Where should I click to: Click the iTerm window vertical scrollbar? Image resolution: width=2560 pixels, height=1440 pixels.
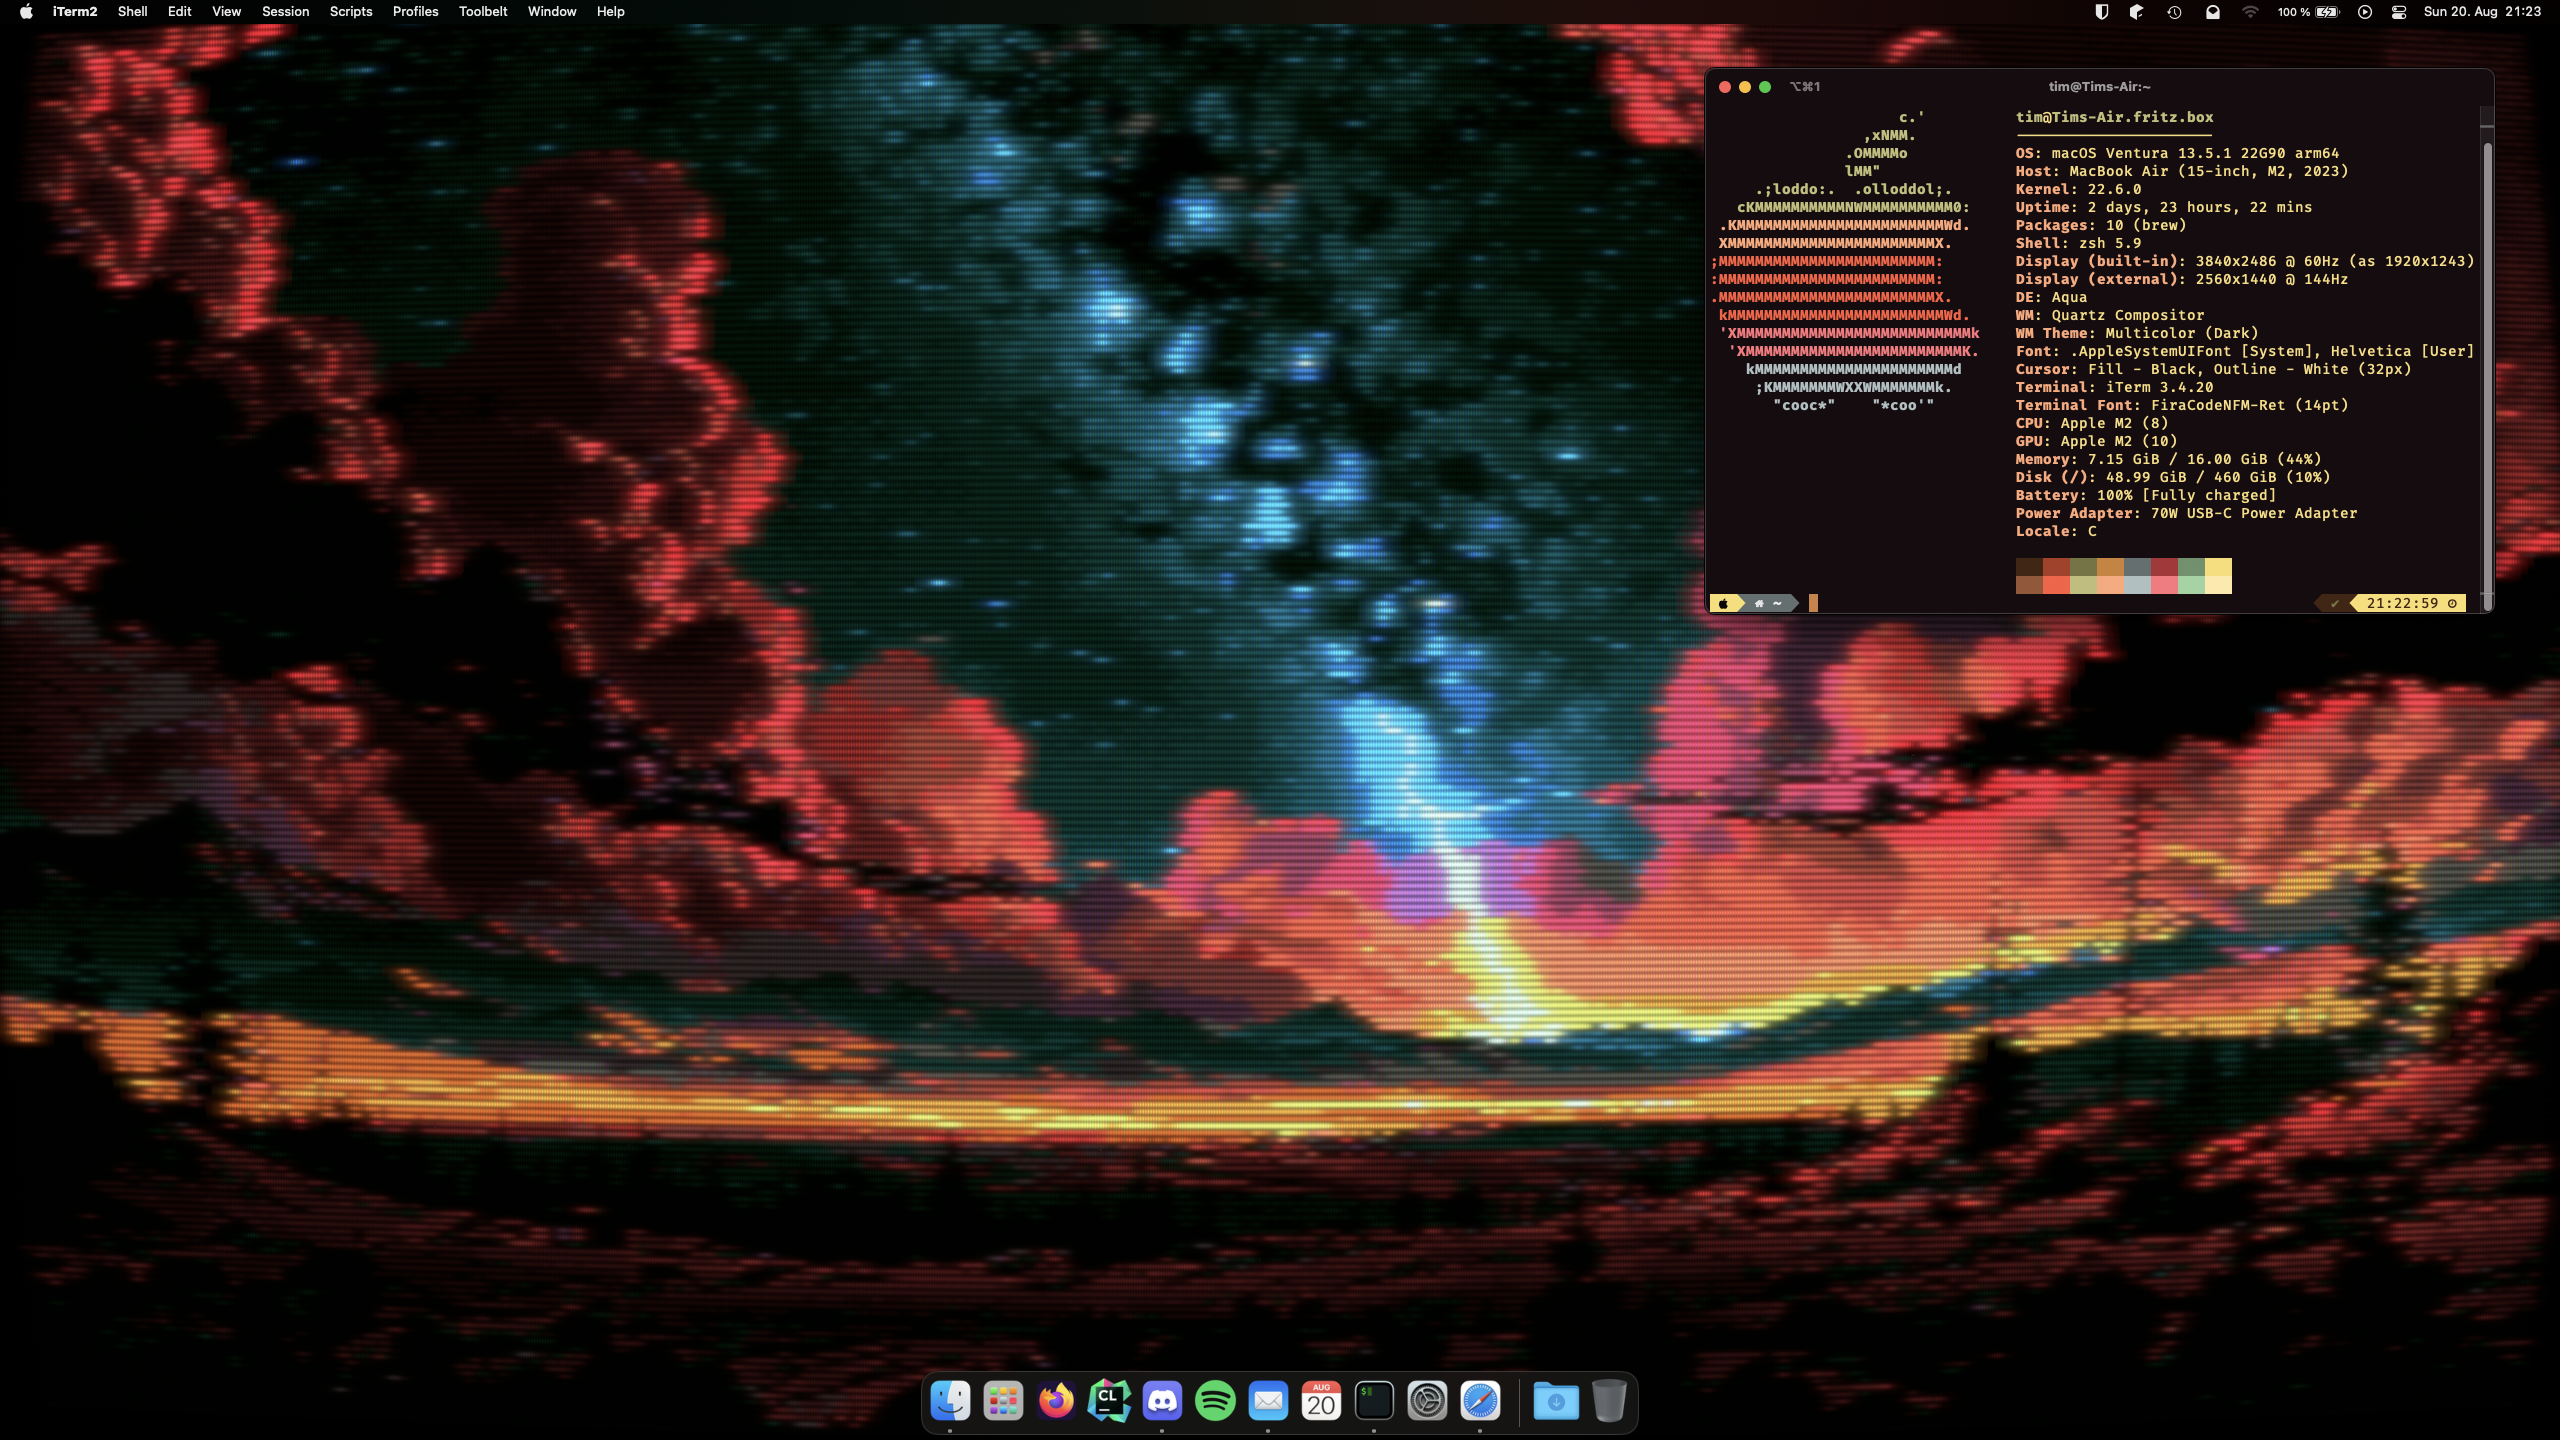(2487, 360)
